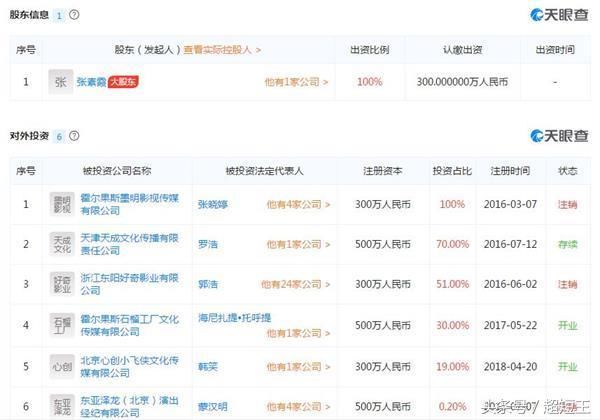Click the 东亚泽龙 company logo

(x=62, y=407)
